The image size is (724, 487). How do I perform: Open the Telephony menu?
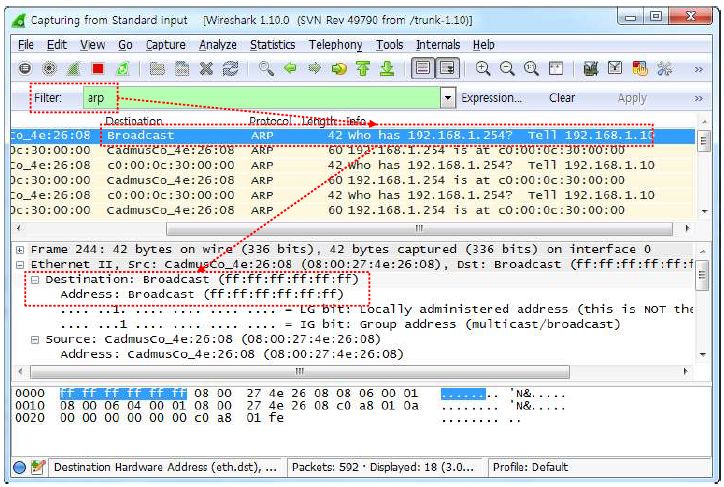336,45
